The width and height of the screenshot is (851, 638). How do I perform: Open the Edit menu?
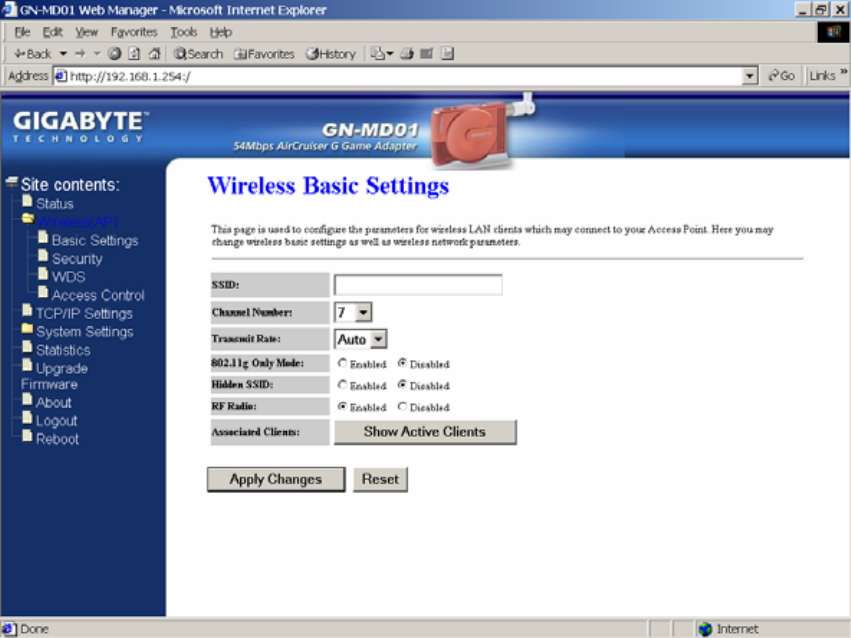(53, 32)
